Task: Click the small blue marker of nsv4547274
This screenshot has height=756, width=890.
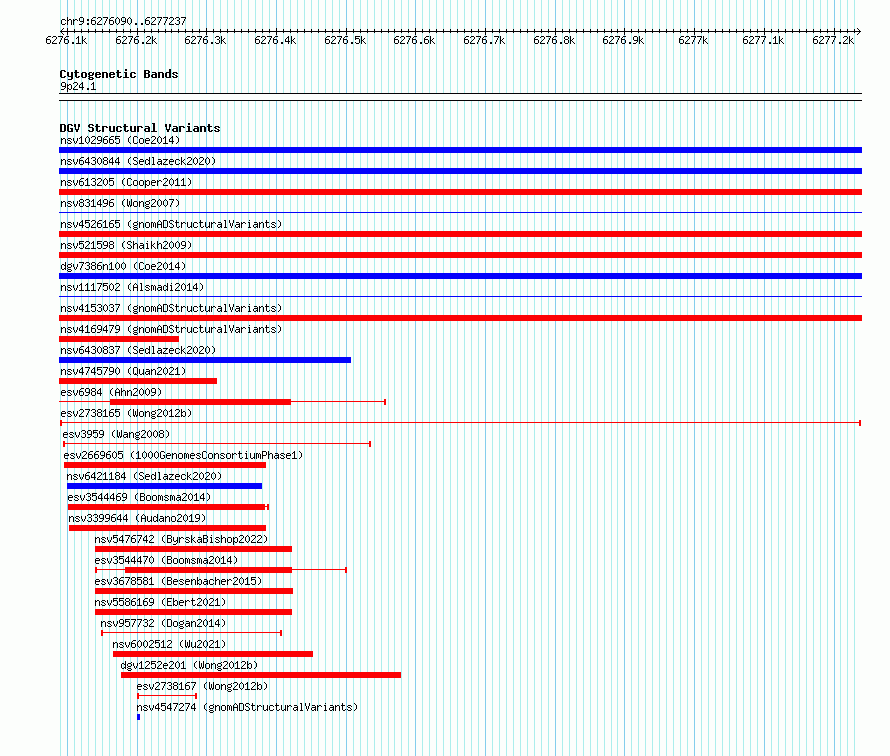Action: click(x=138, y=717)
